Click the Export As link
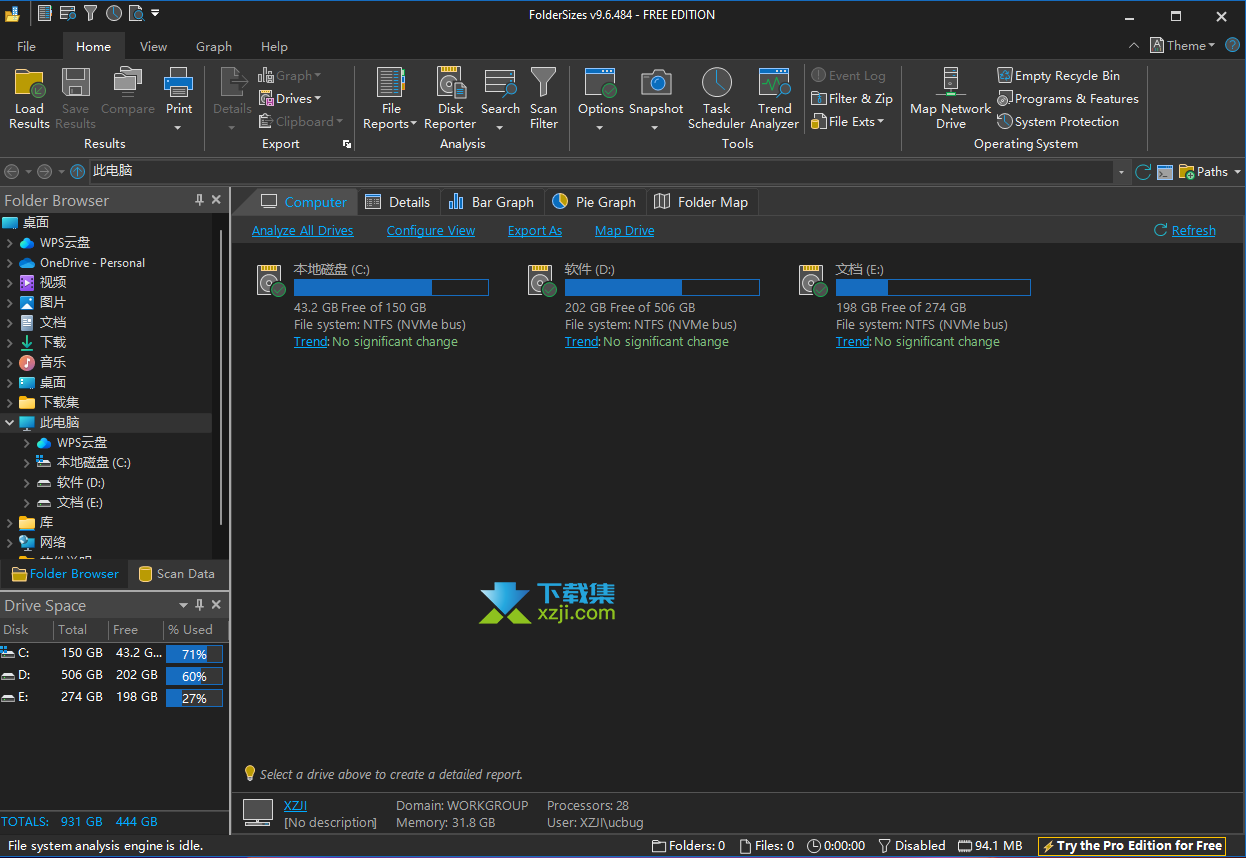Viewport: 1246px width, 858px height. [x=535, y=231]
